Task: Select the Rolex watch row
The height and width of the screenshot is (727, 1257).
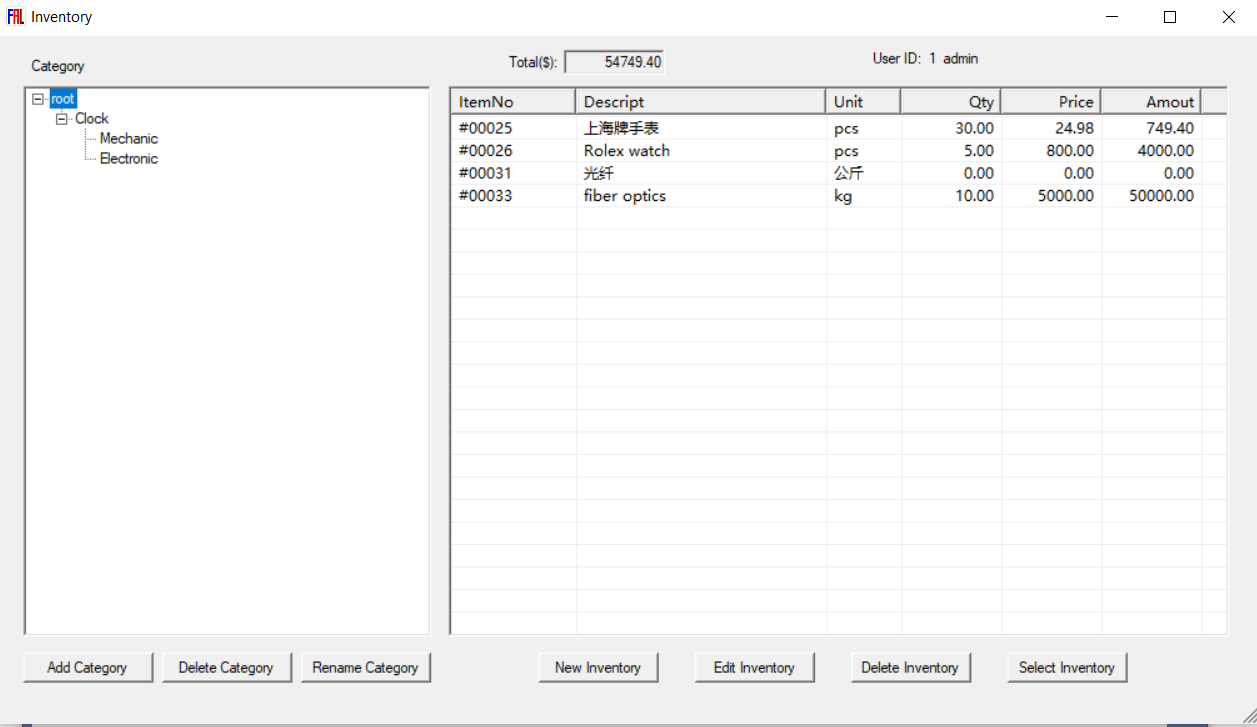Action: (x=627, y=151)
